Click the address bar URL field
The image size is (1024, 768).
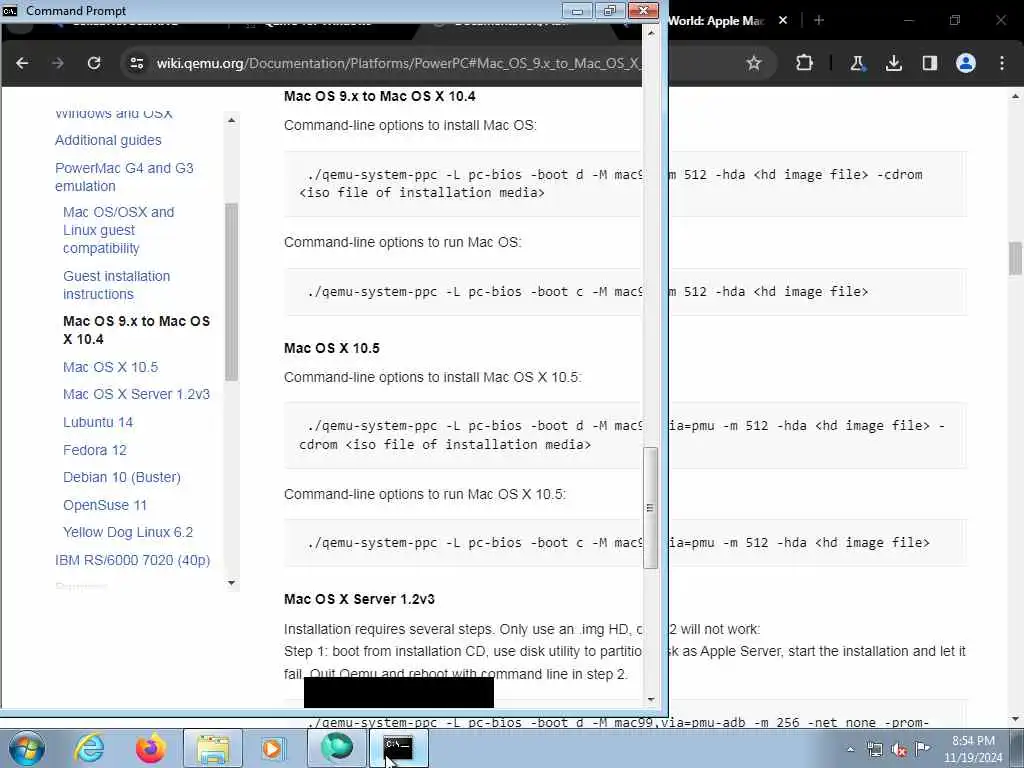pyautogui.click(x=398, y=63)
